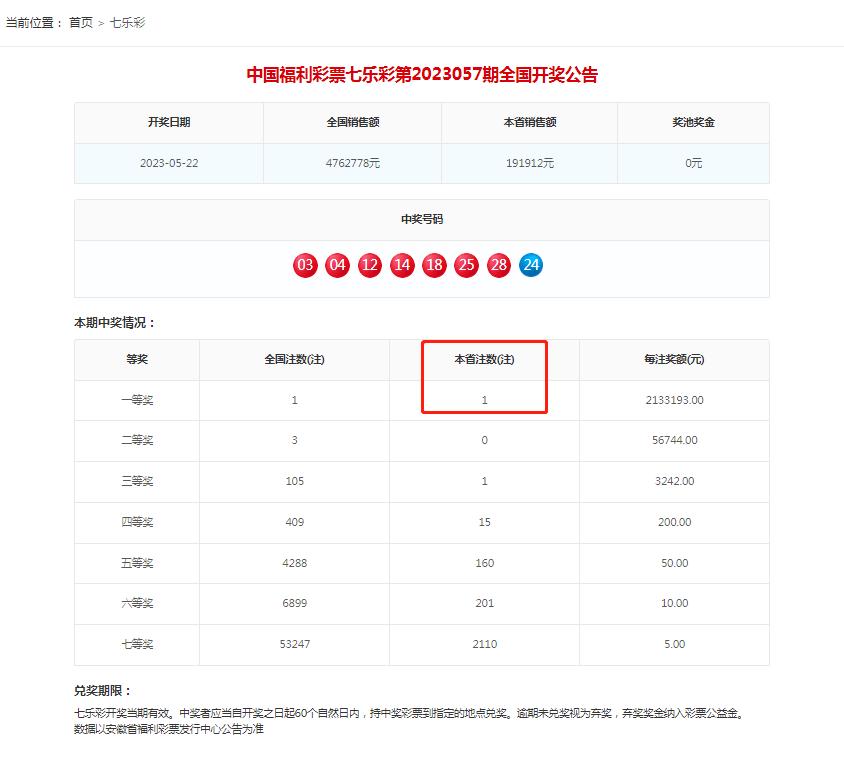Click the red ball numbered 28
This screenshot has width=844, height=771.
[498, 265]
